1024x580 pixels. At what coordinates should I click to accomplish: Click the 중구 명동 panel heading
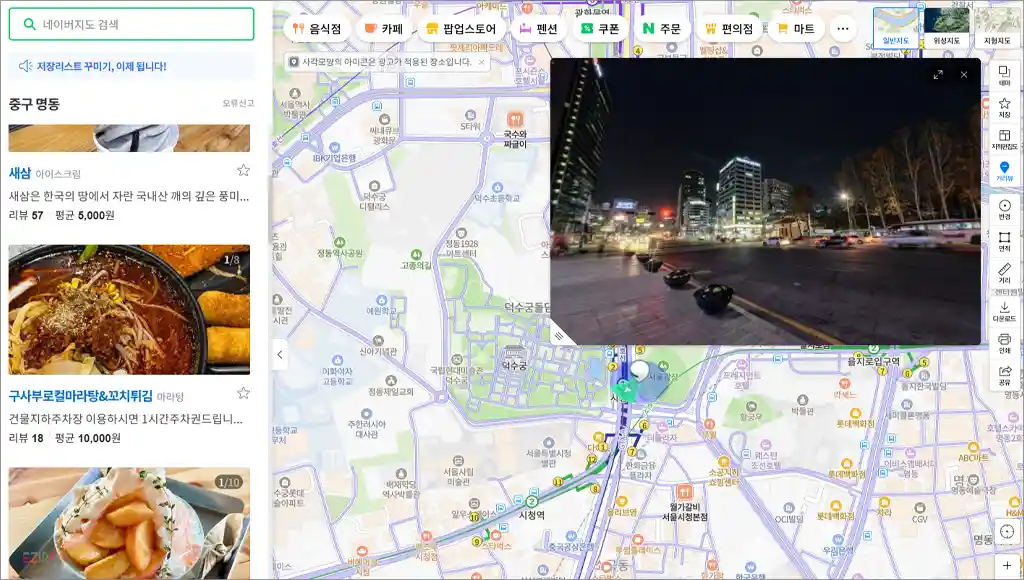pyautogui.click(x=34, y=104)
